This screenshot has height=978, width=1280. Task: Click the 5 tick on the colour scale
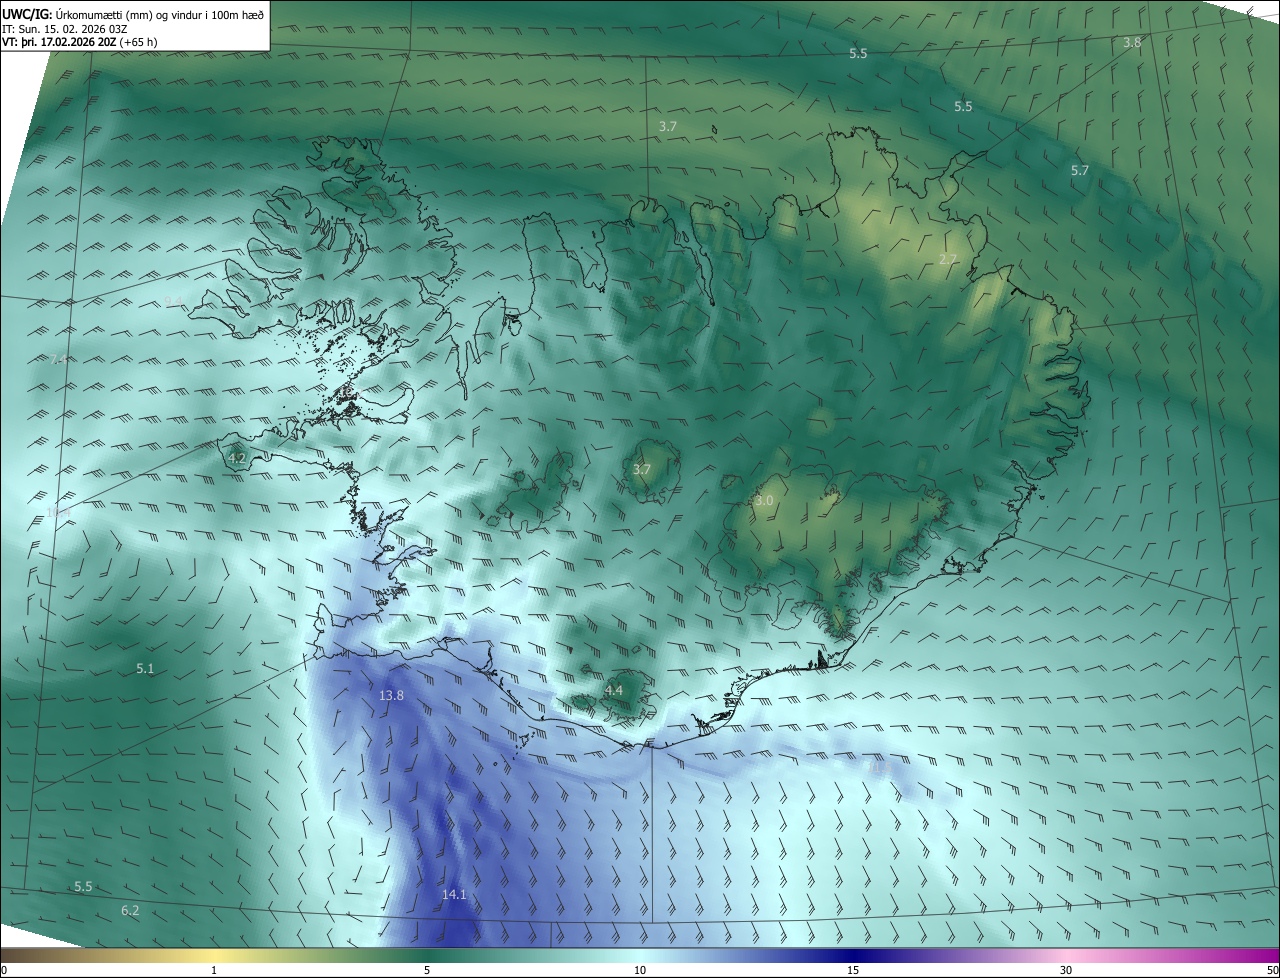[x=427, y=970]
